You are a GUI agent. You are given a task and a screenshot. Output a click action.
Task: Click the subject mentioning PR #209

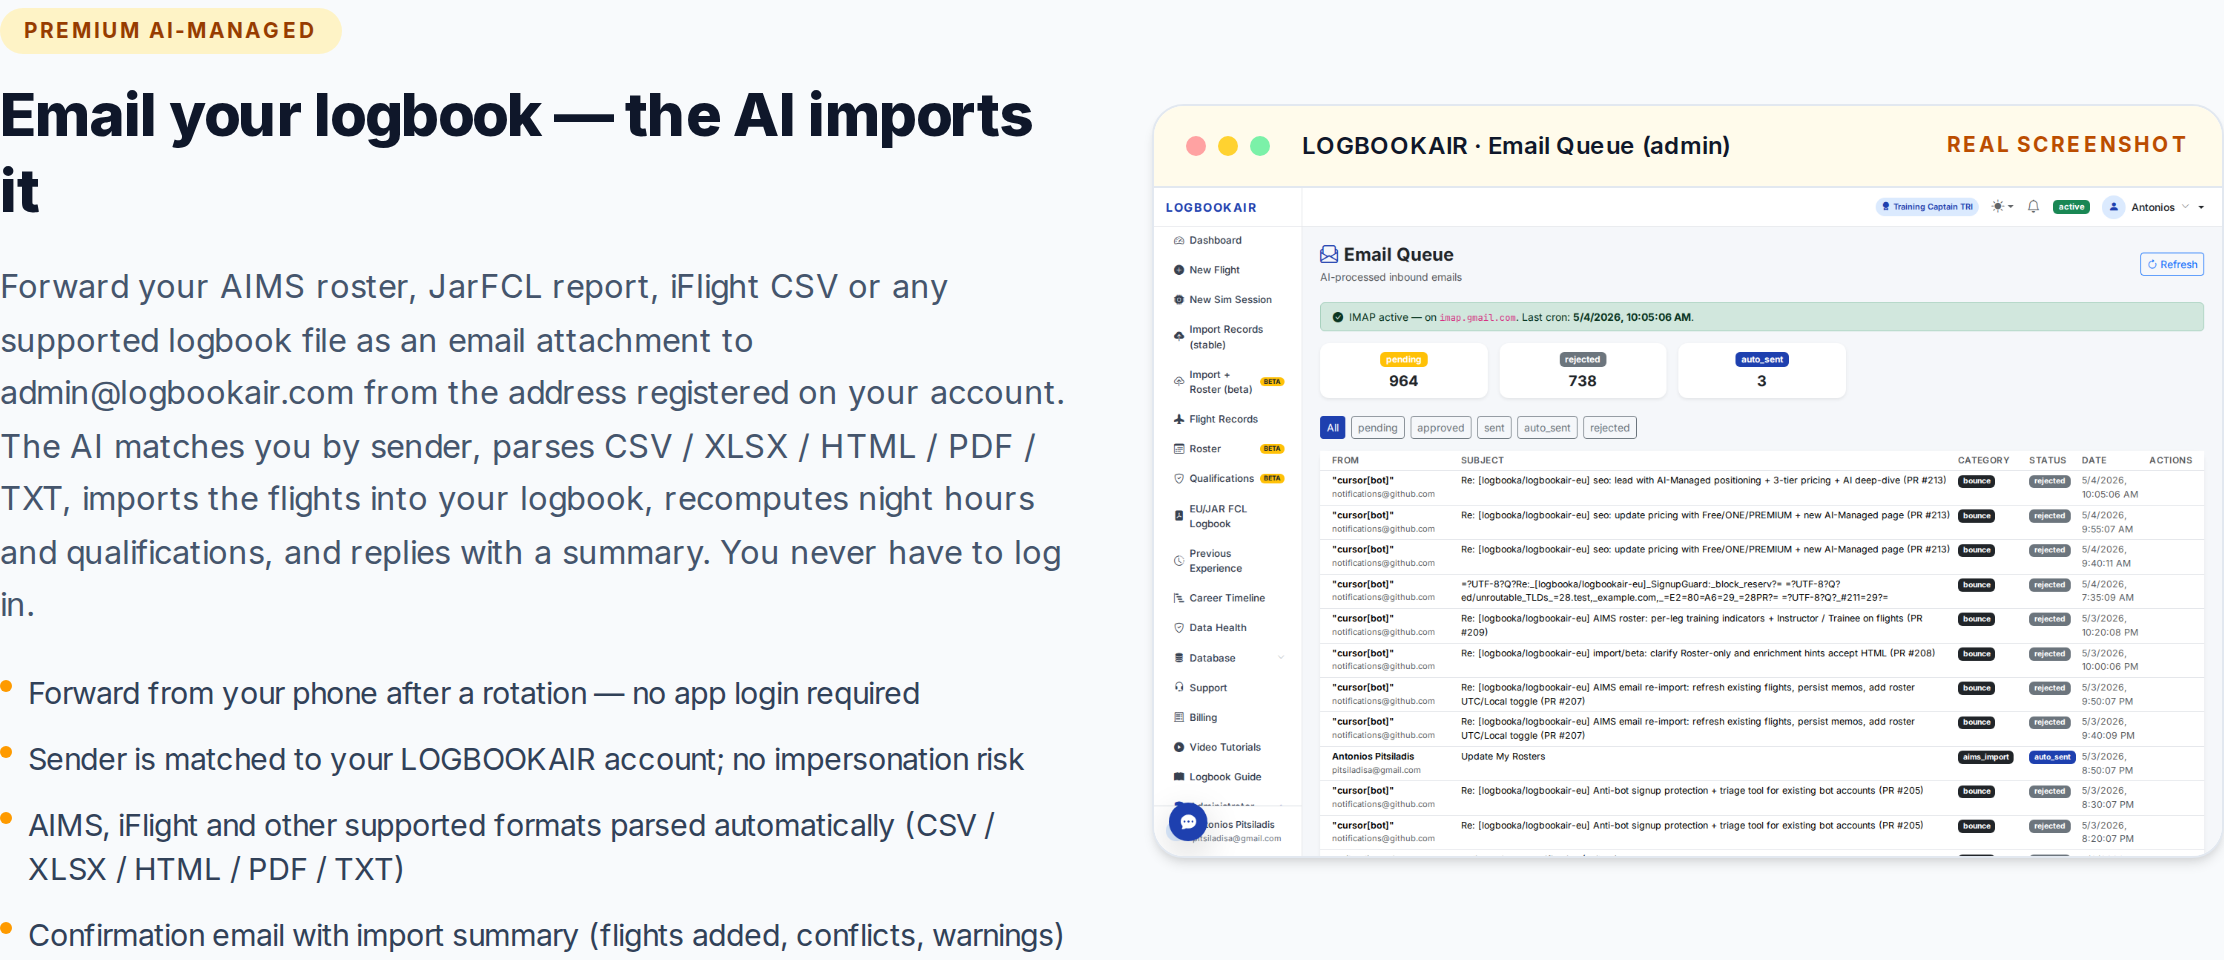[1691, 626]
